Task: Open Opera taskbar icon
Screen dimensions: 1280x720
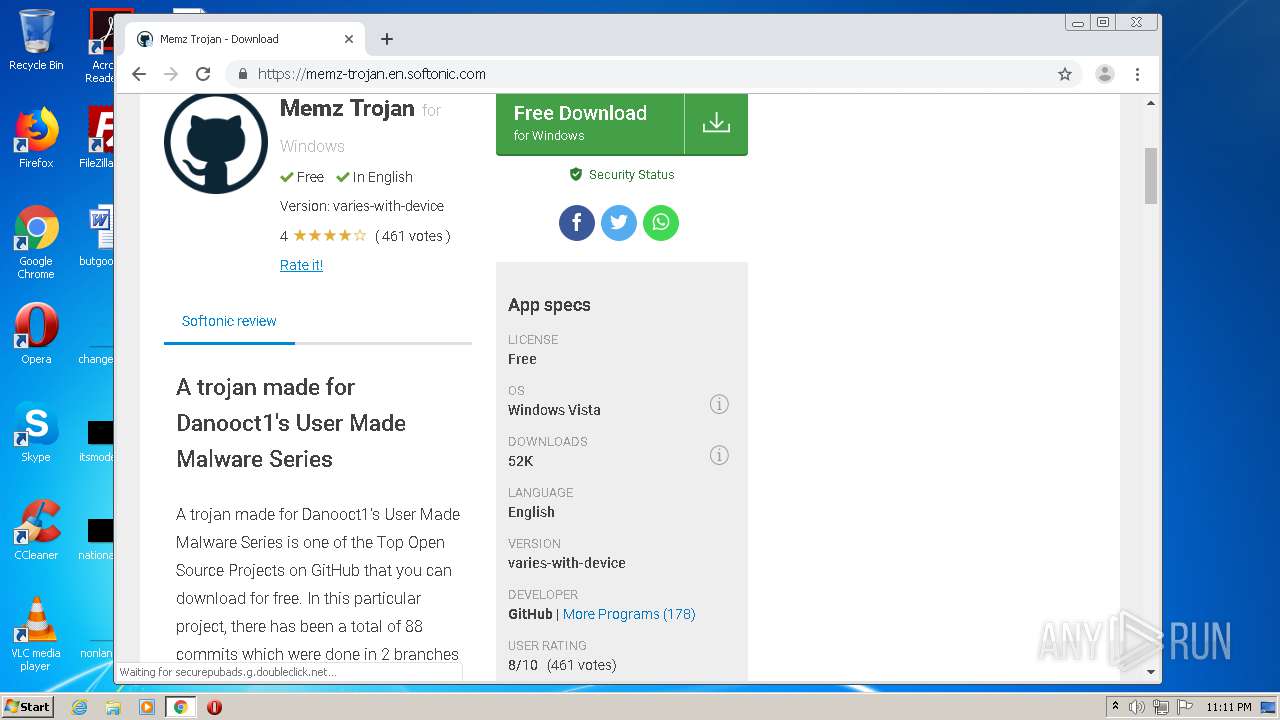Action: tap(214, 707)
